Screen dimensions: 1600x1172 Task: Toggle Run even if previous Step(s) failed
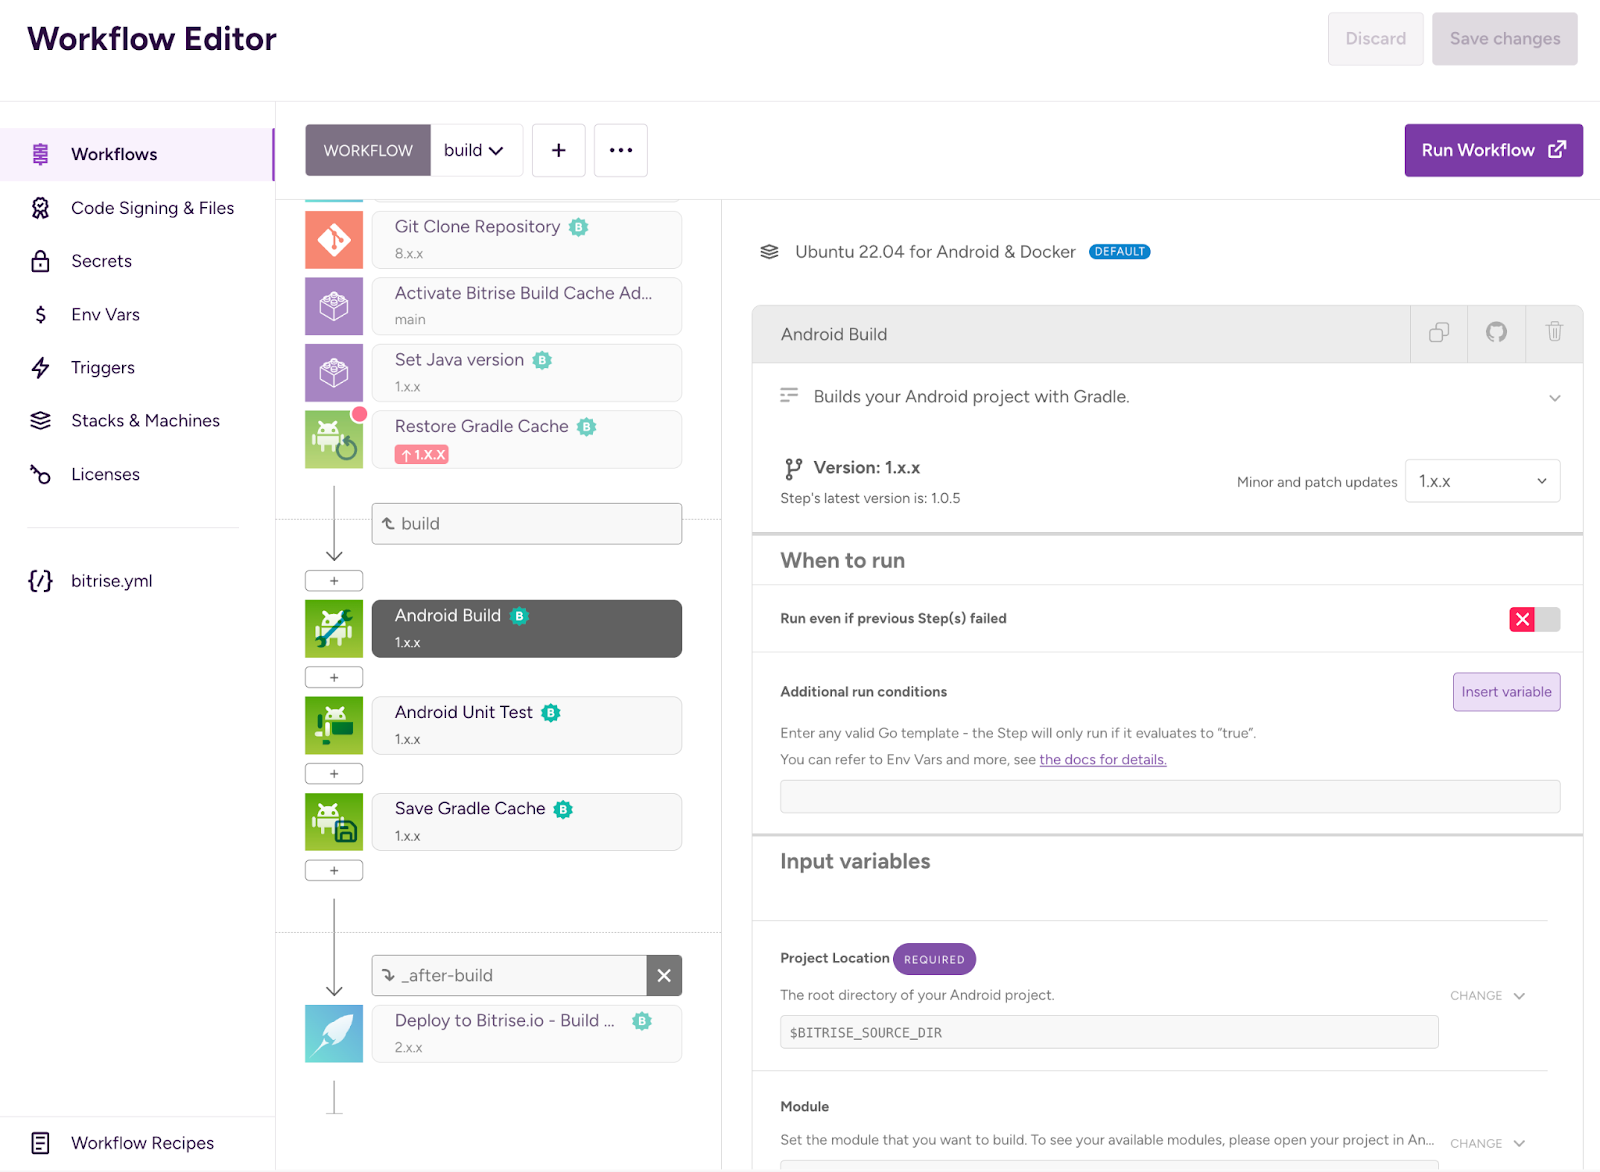1535,619
